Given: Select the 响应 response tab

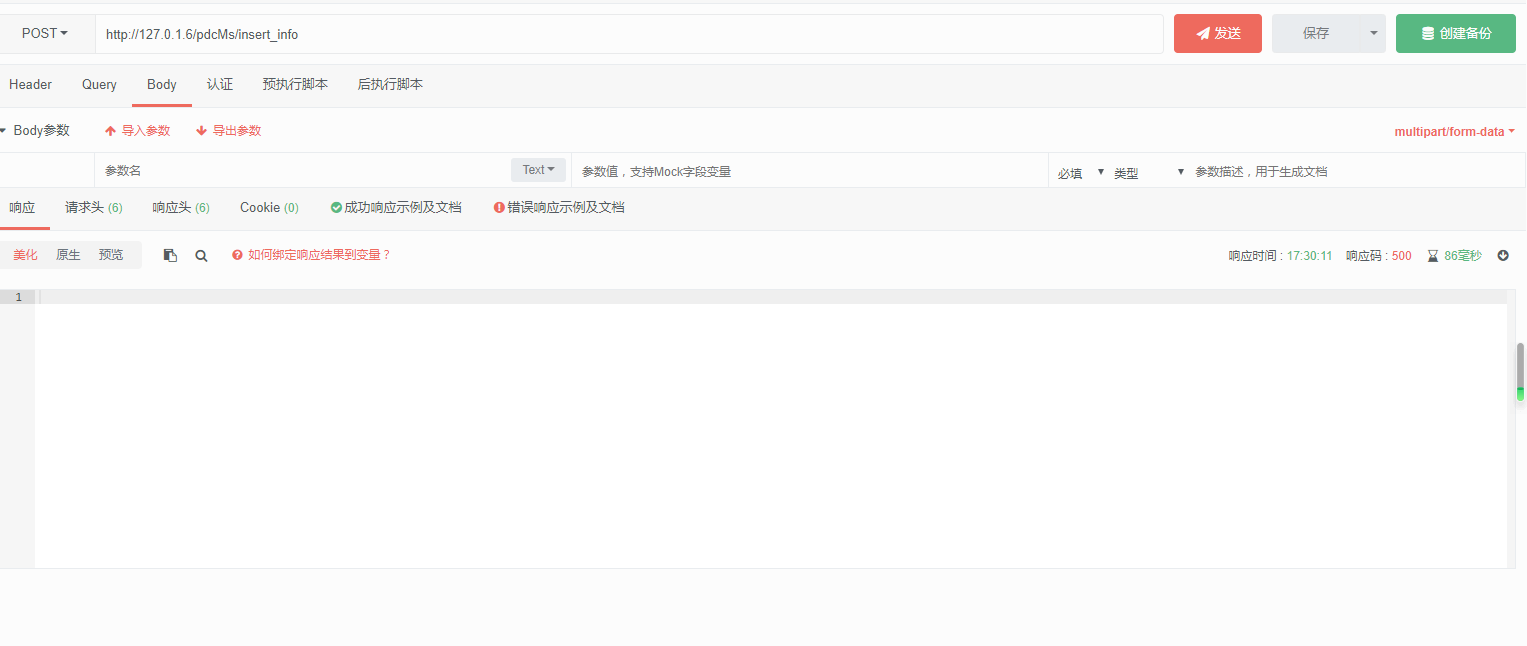Looking at the screenshot, I should (x=22, y=208).
